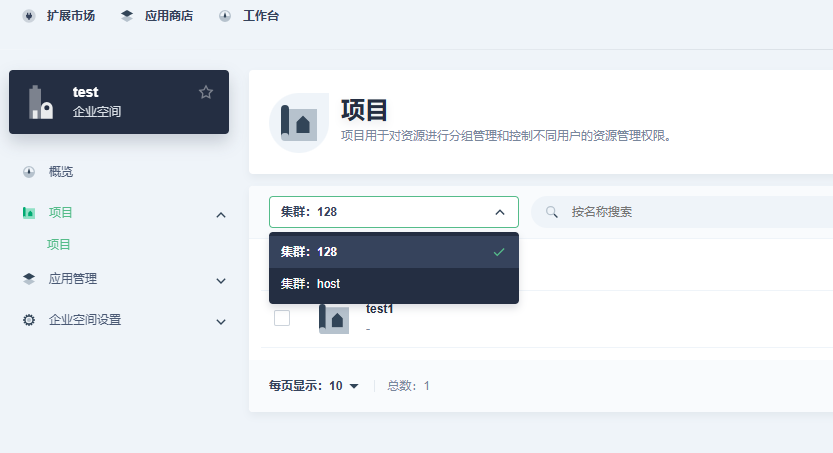The width and height of the screenshot is (833, 453).
Task: Open the 项目 sub-item in sidebar
Action: (x=58, y=244)
